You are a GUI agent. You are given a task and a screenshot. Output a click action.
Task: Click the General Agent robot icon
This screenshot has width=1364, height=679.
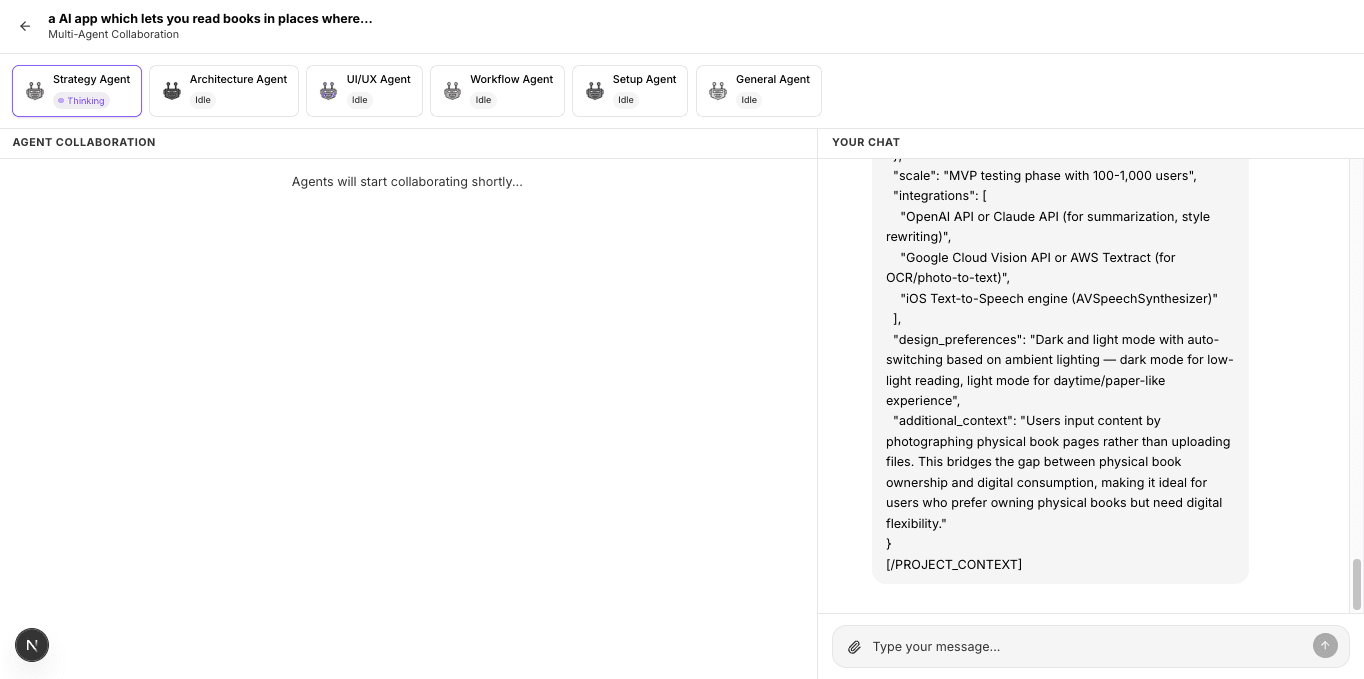[x=717, y=90]
